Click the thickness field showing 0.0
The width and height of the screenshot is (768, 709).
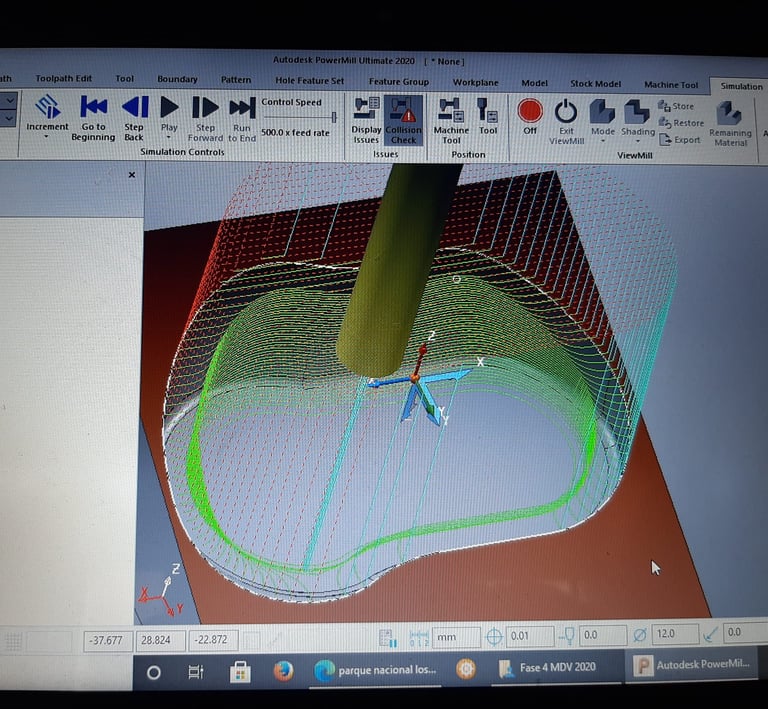pyautogui.click(x=602, y=635)
